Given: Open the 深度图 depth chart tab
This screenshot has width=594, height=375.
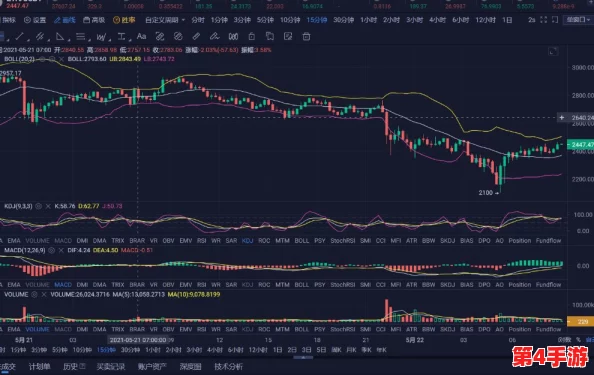Looking at the screenshot, I should pos(190,366).
